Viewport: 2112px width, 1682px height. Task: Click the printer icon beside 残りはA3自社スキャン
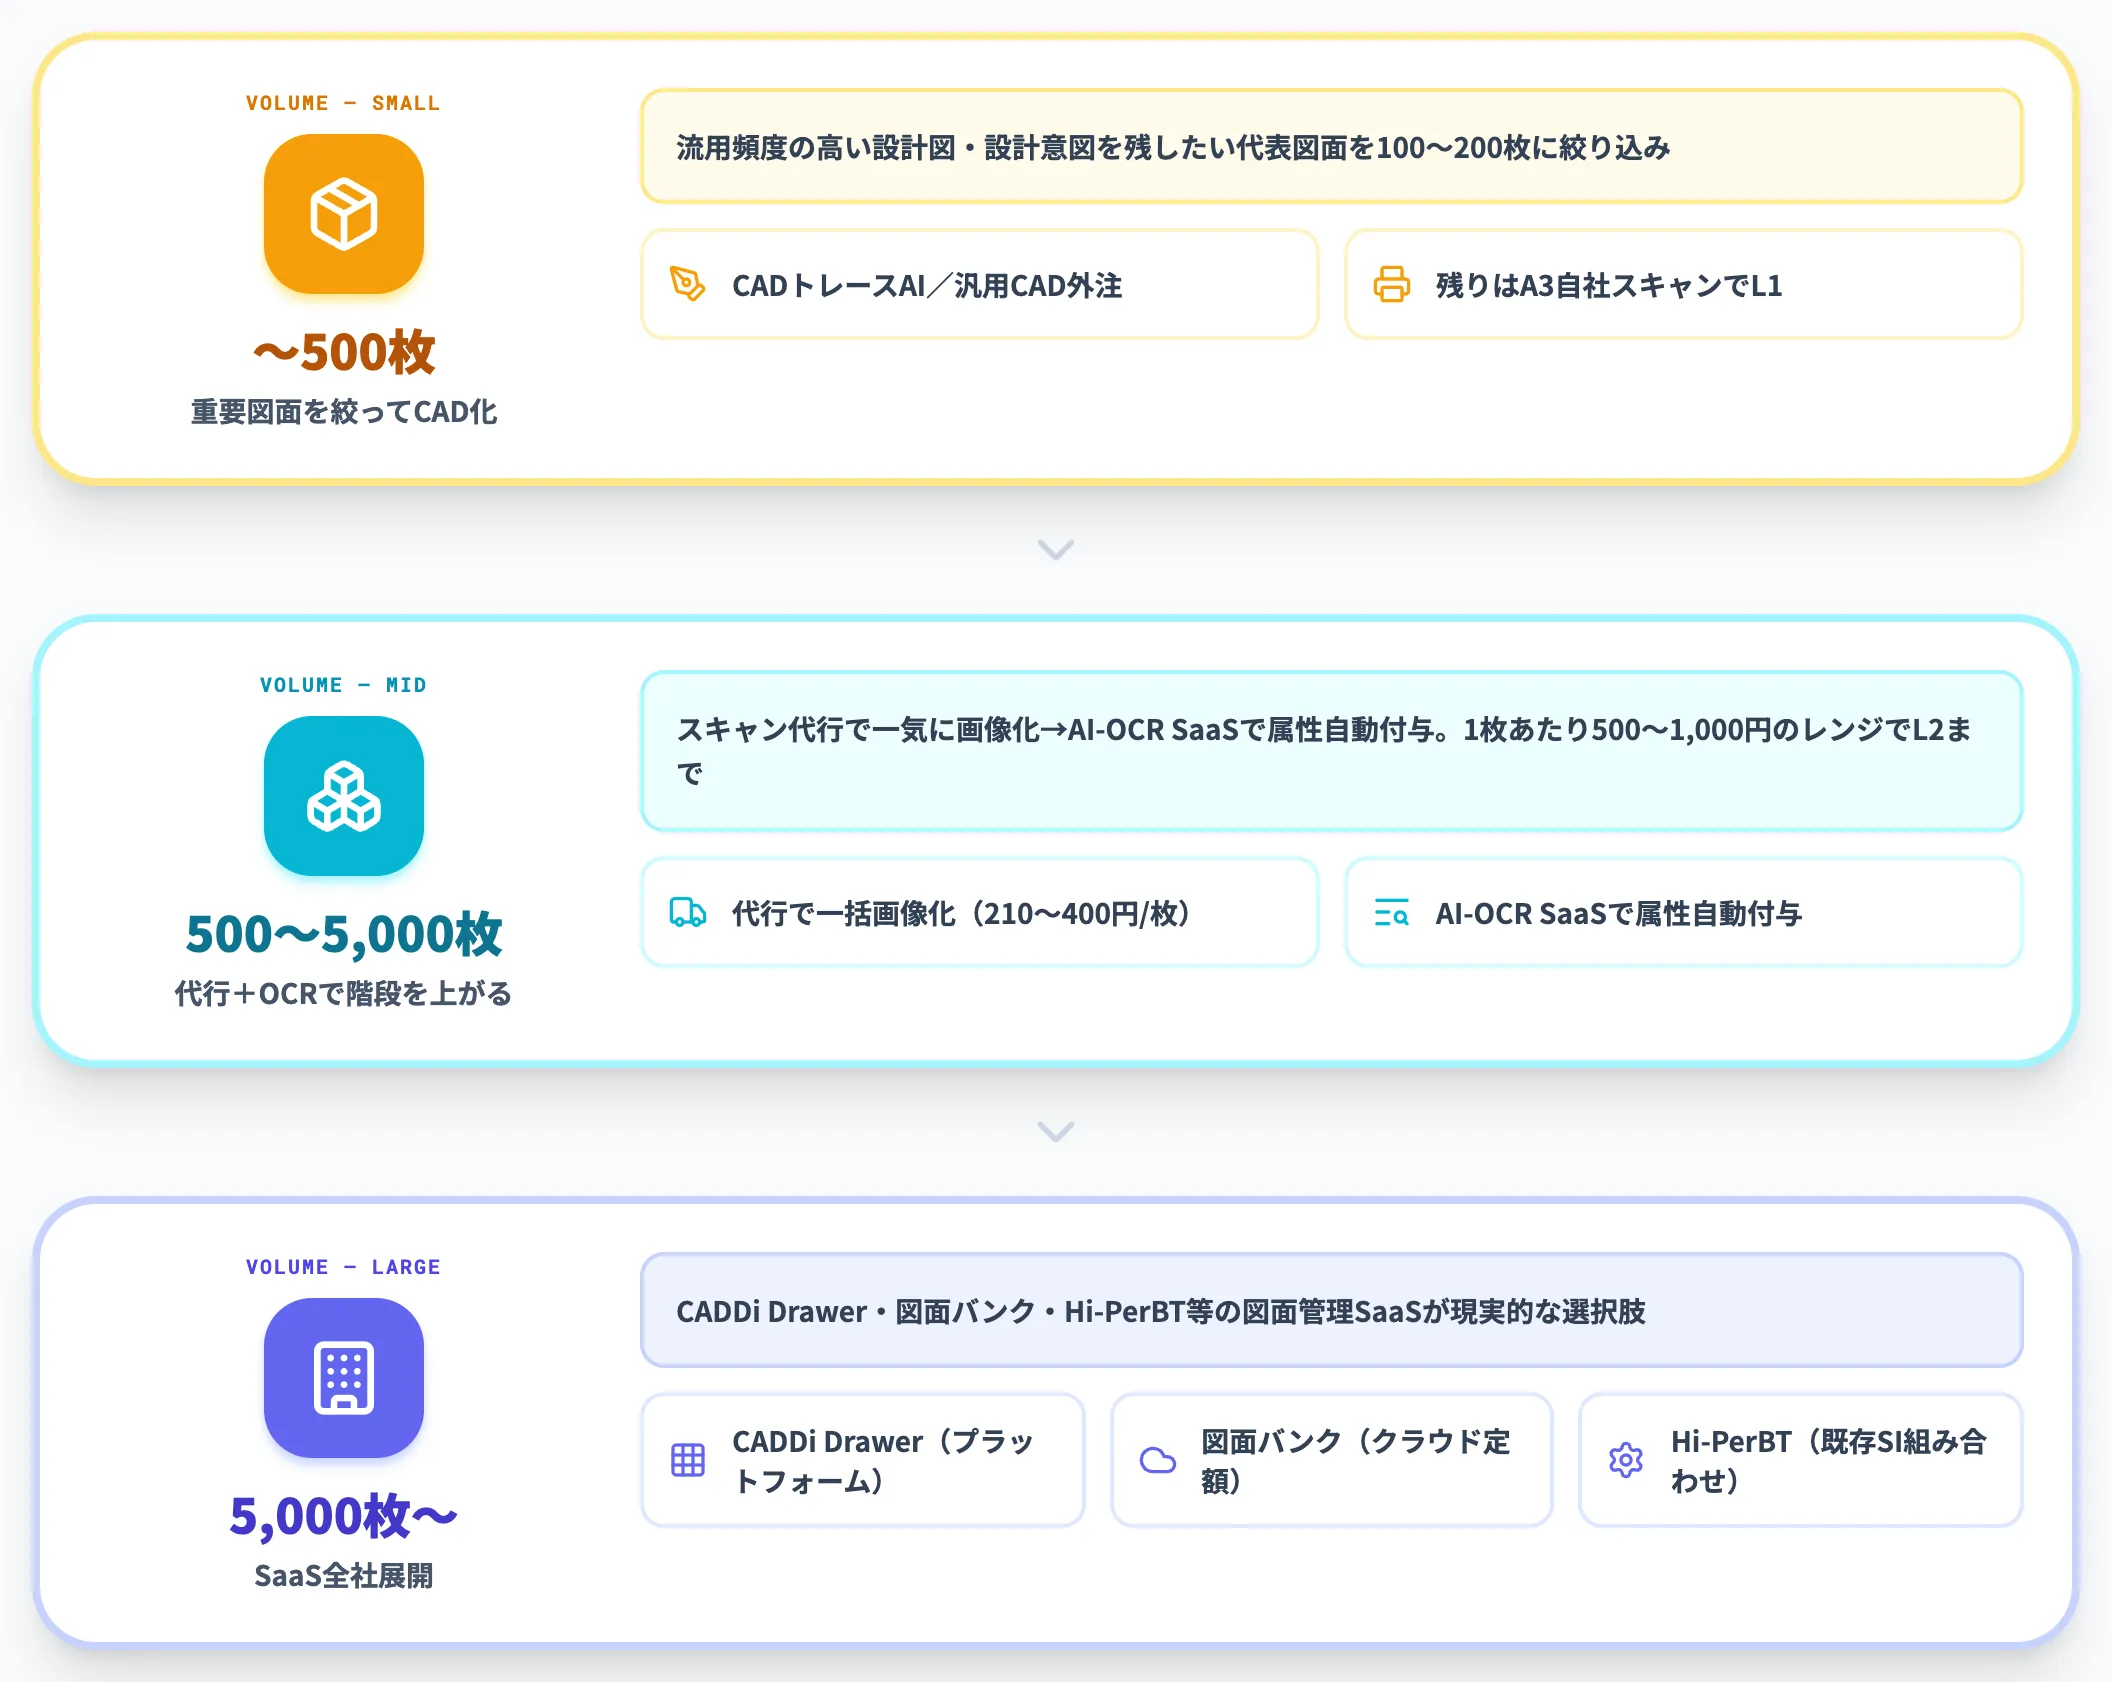tap(1392, 285)
